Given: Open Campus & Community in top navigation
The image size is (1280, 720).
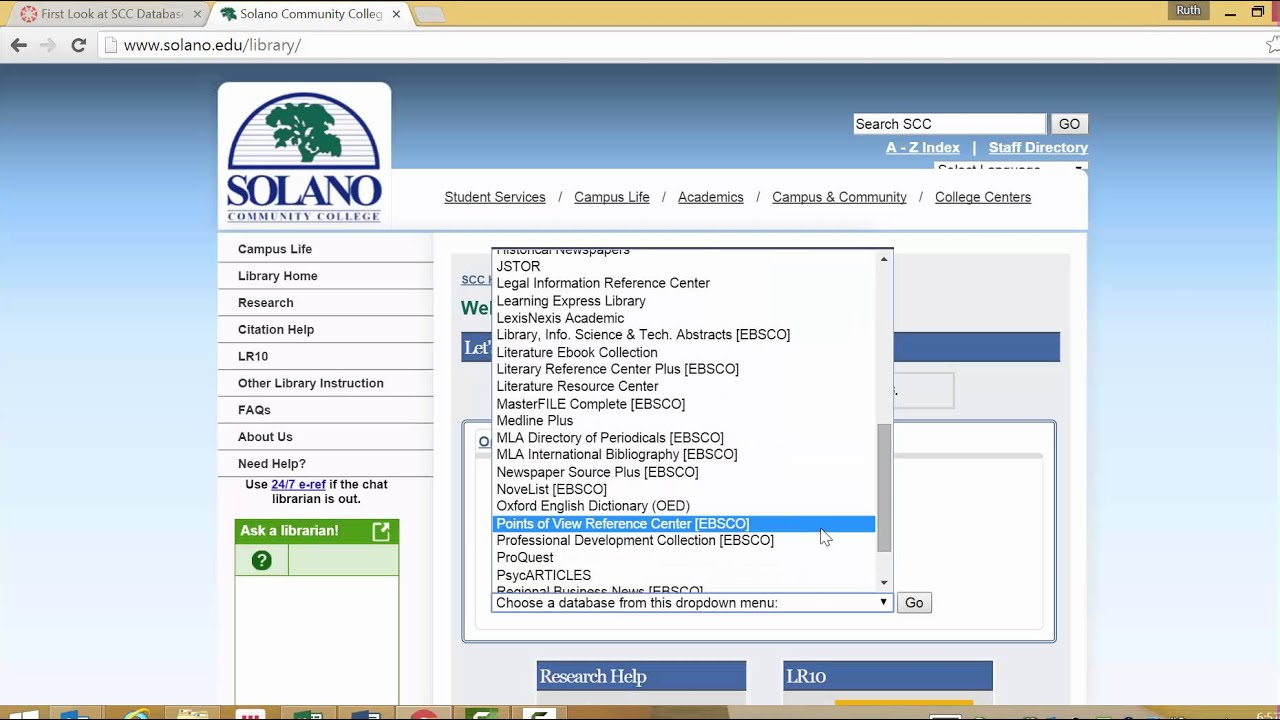Looking at the screenshot, I should 839,197.
